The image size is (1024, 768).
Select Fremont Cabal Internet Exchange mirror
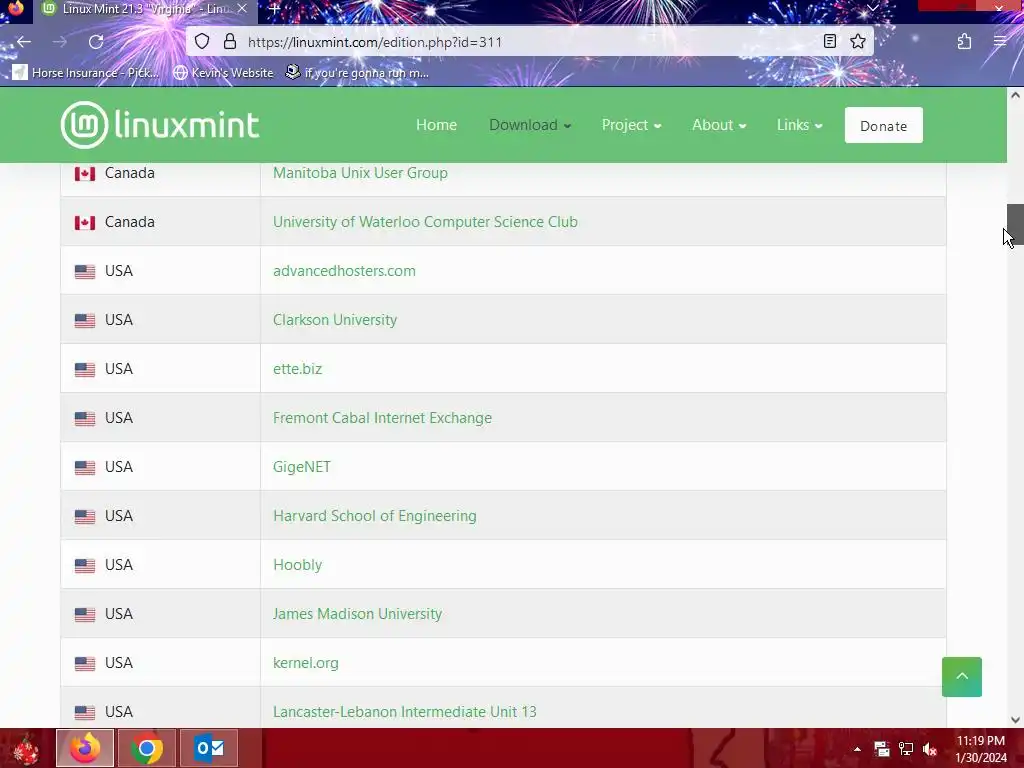[x=382, y=418]
